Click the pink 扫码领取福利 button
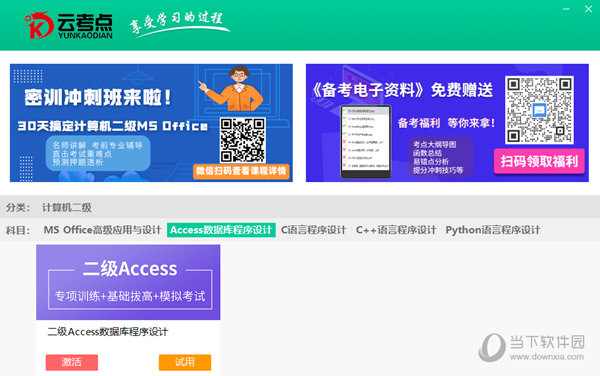600x376 pixels. click(x=539, y=161)
